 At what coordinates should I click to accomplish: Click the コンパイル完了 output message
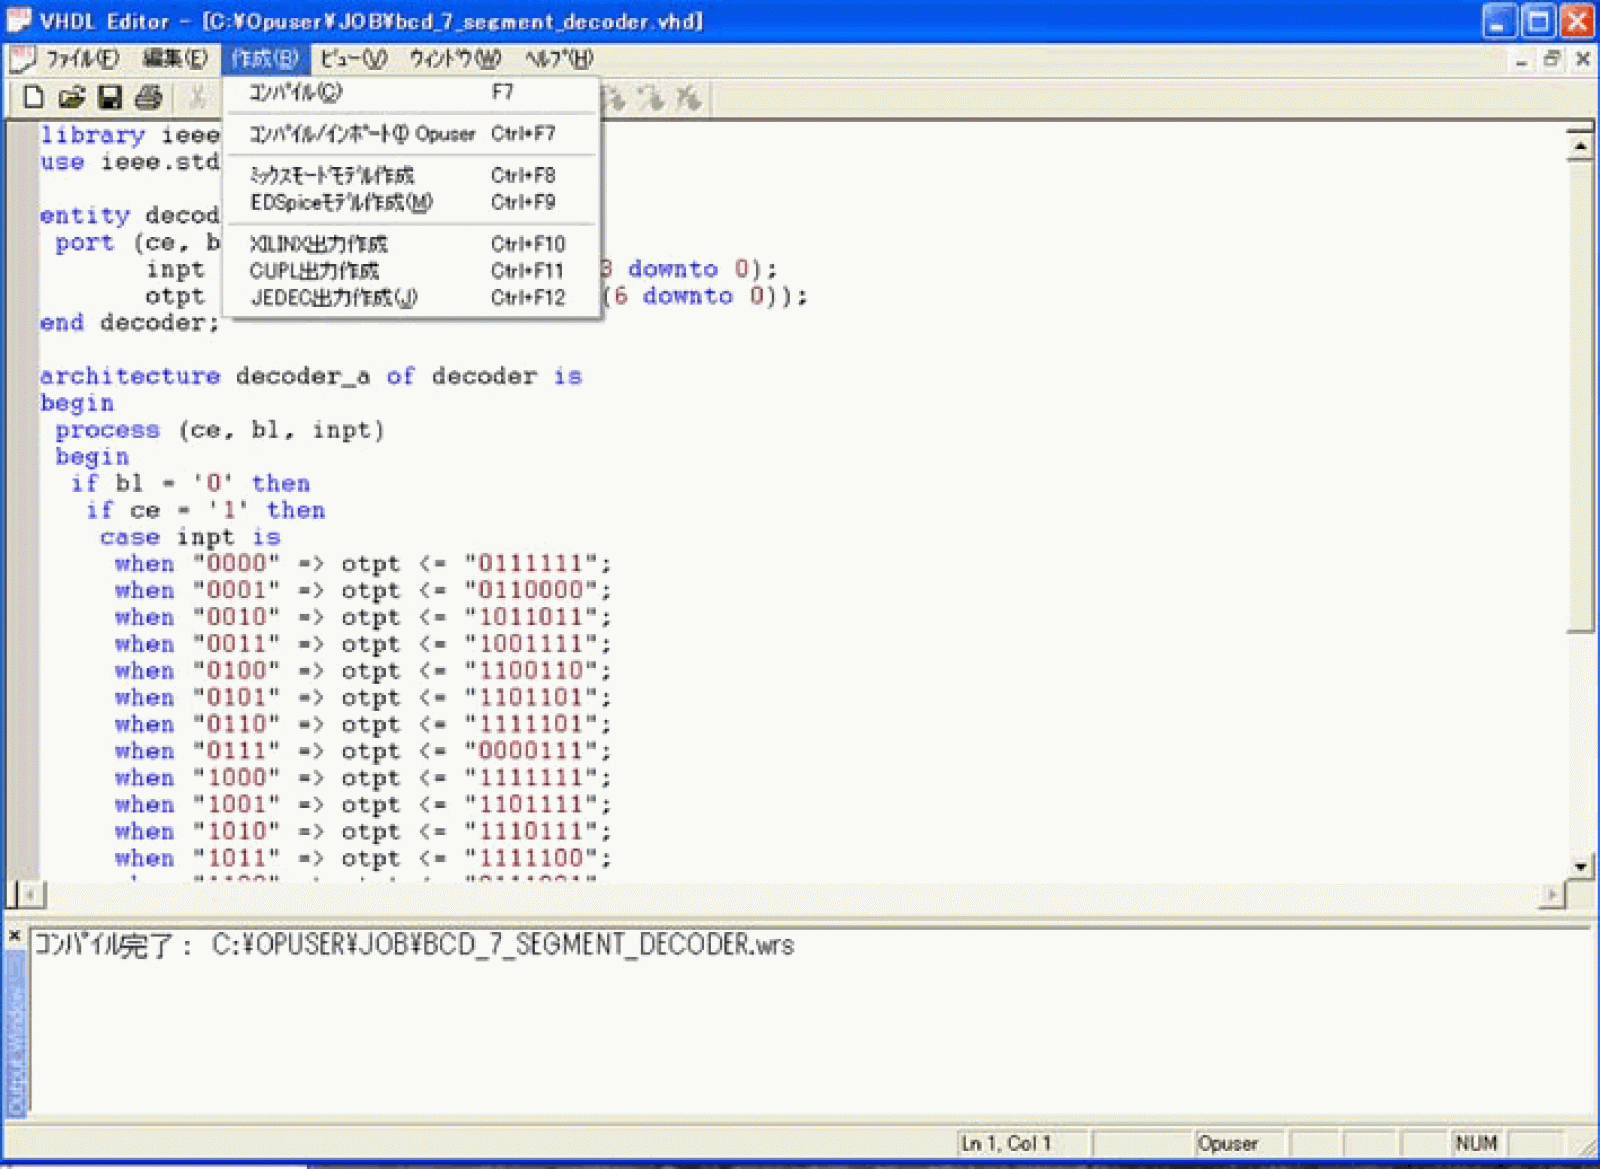pyautogui.click(x=414, y=945)
